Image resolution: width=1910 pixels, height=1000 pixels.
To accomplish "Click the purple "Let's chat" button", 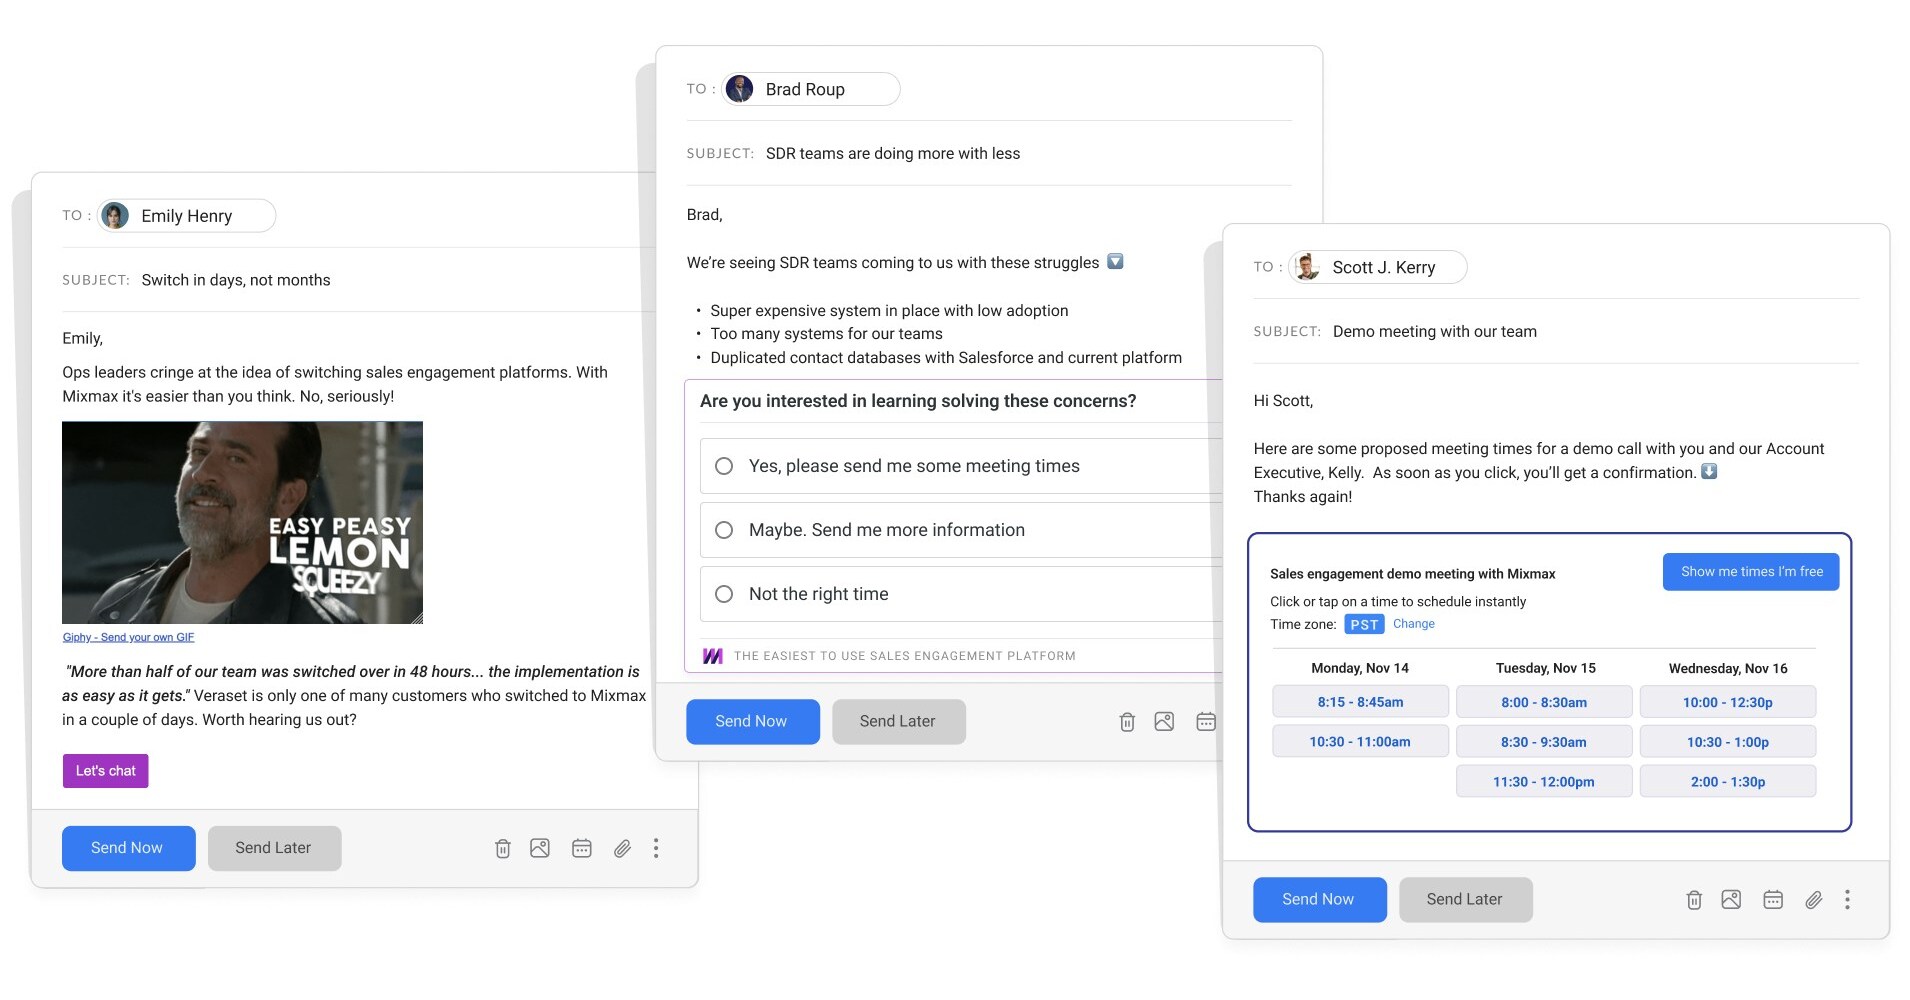I will (106, 771).
